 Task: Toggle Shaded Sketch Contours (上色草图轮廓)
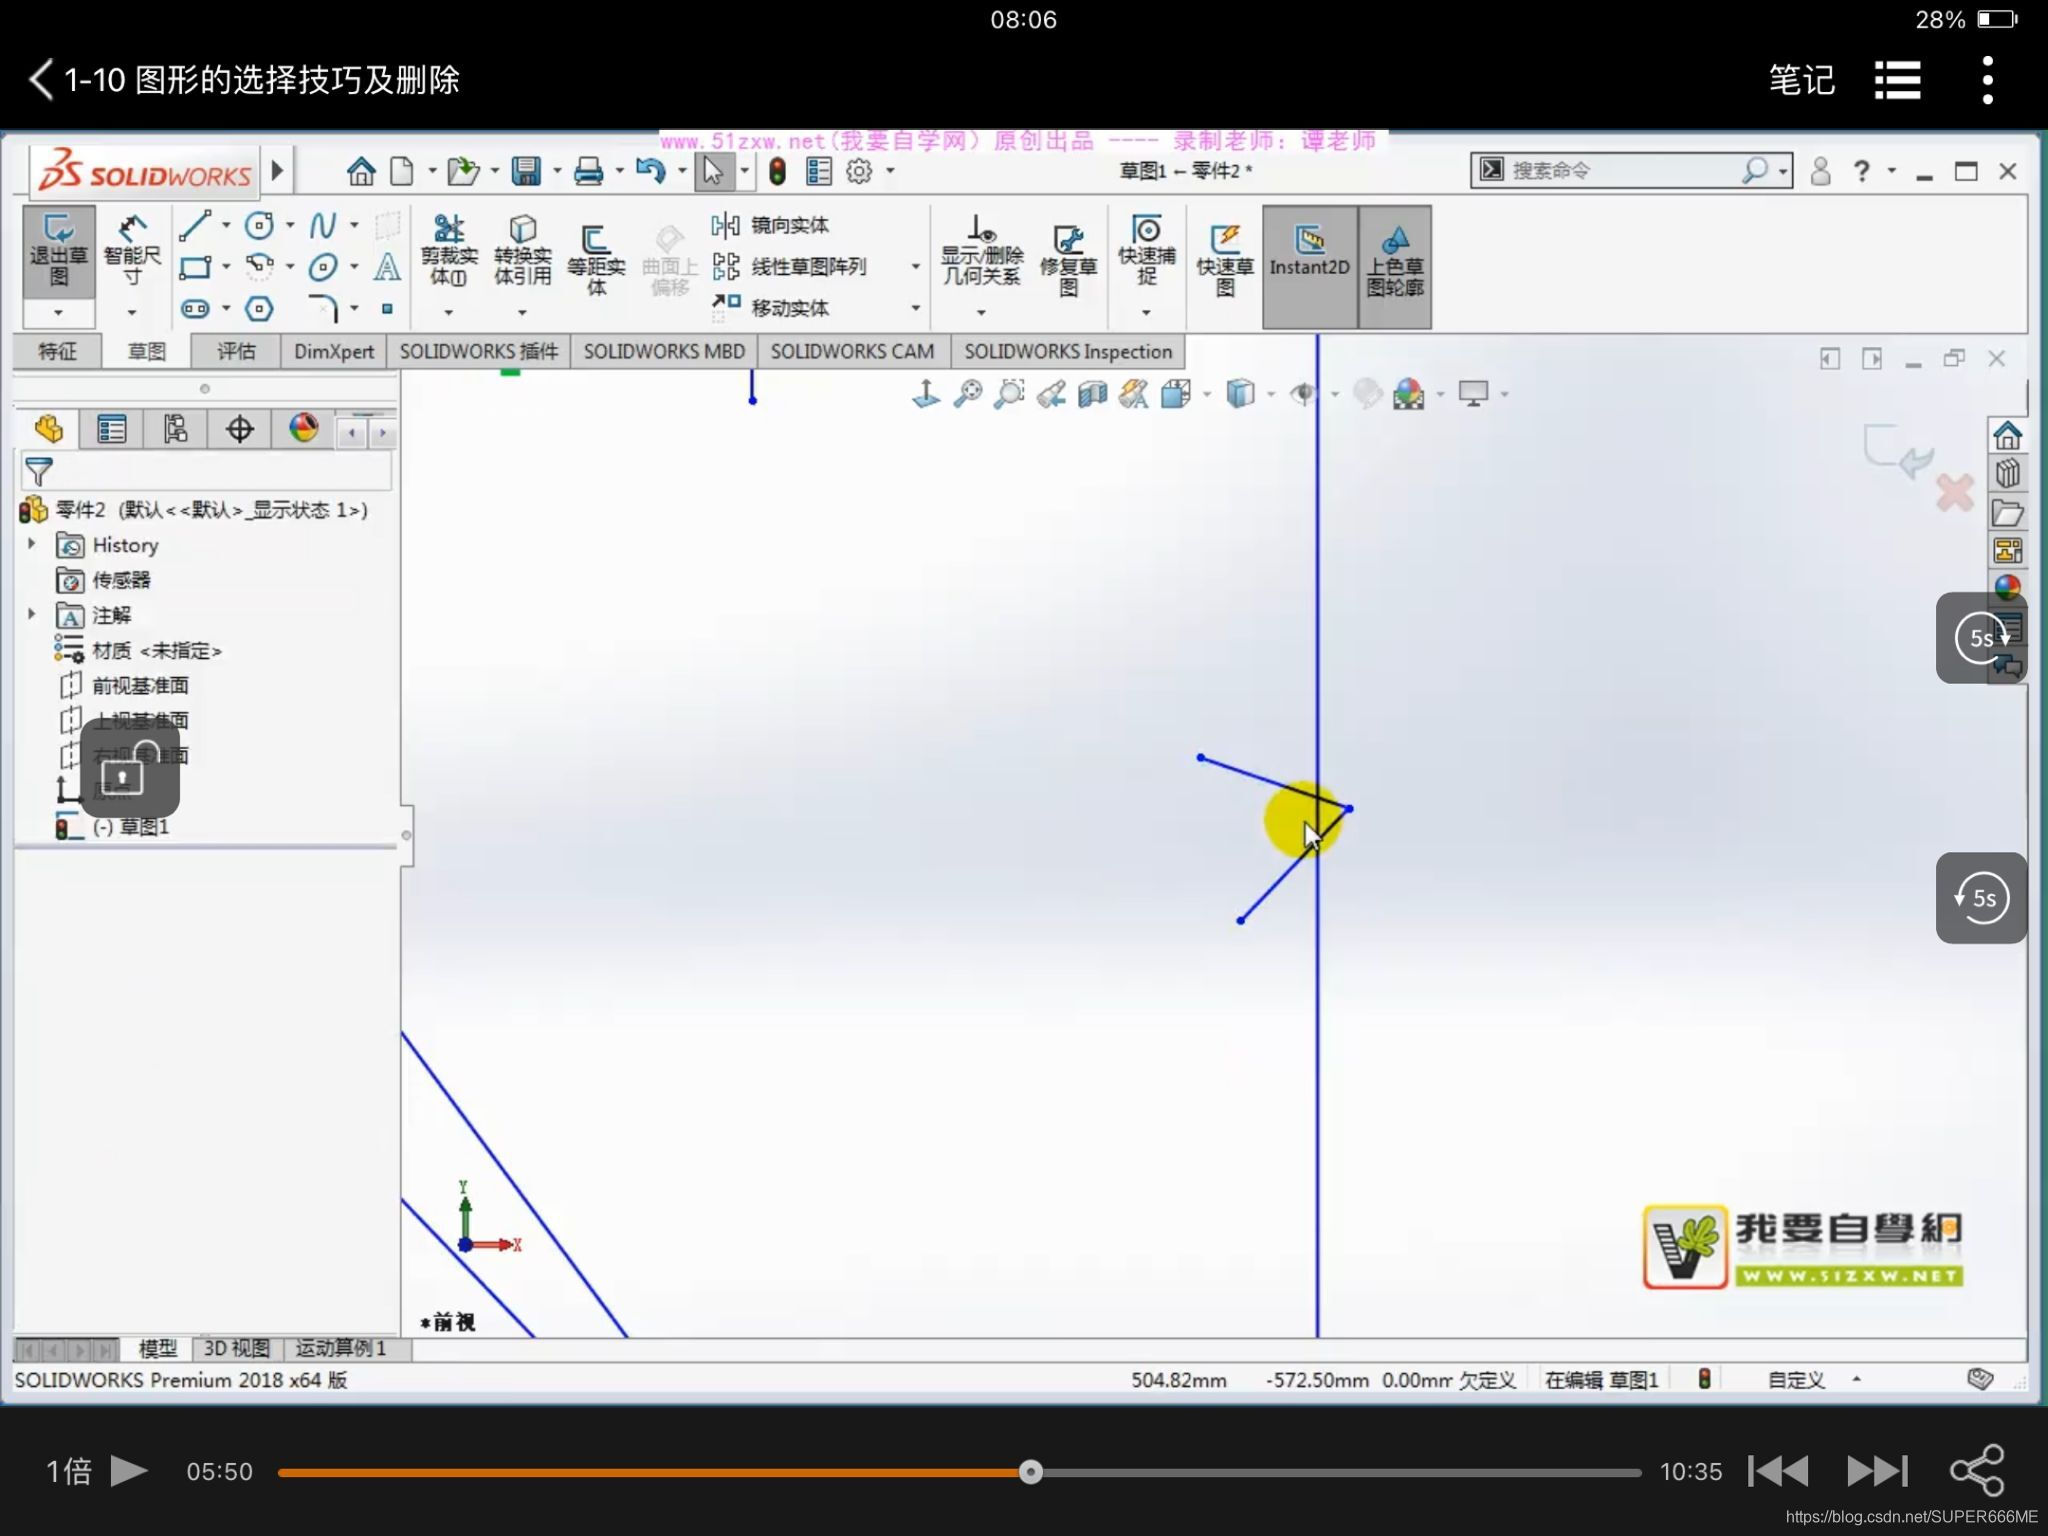[x=1395, y=258]
